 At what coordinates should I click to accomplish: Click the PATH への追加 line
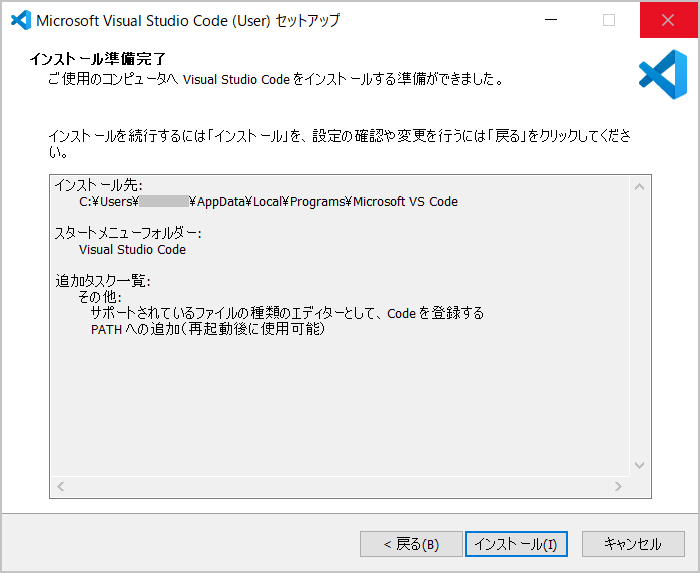coord(208,329)
